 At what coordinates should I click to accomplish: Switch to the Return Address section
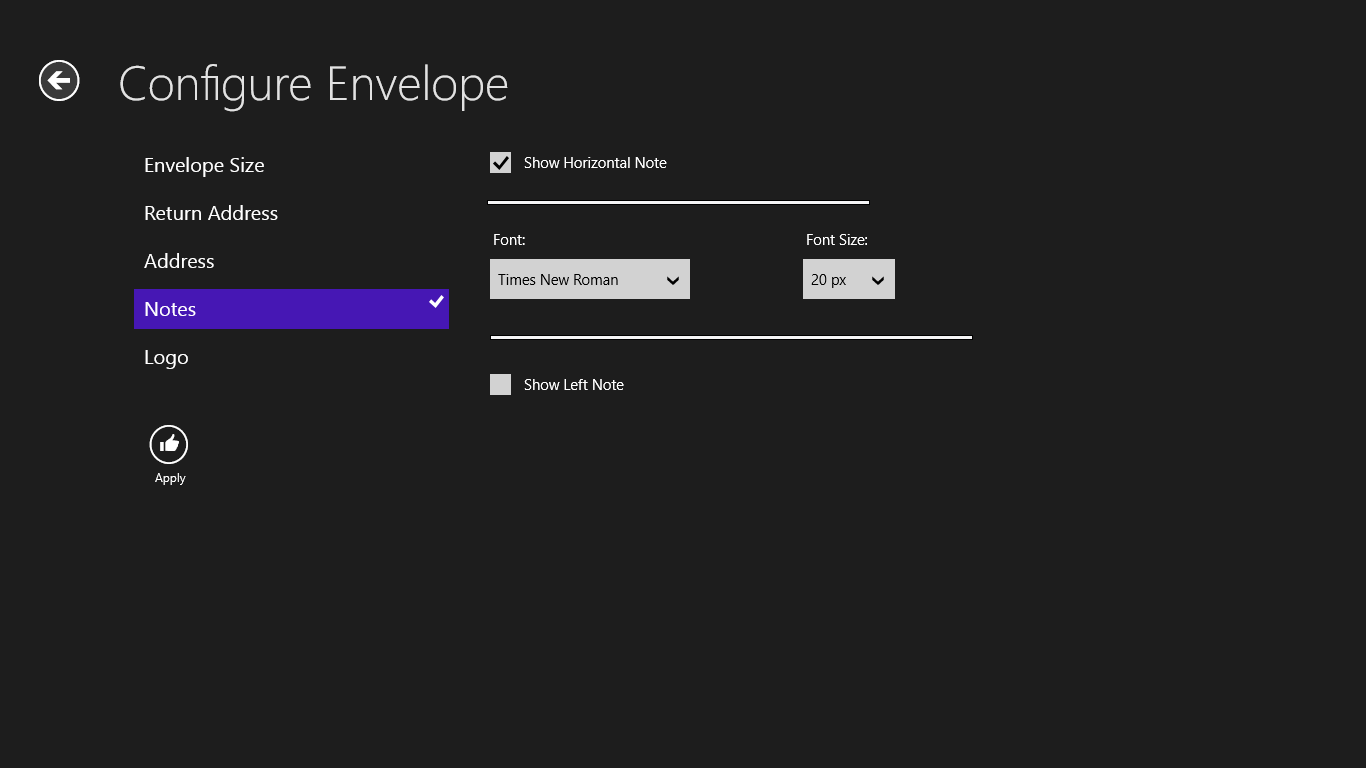click(211, 213)
